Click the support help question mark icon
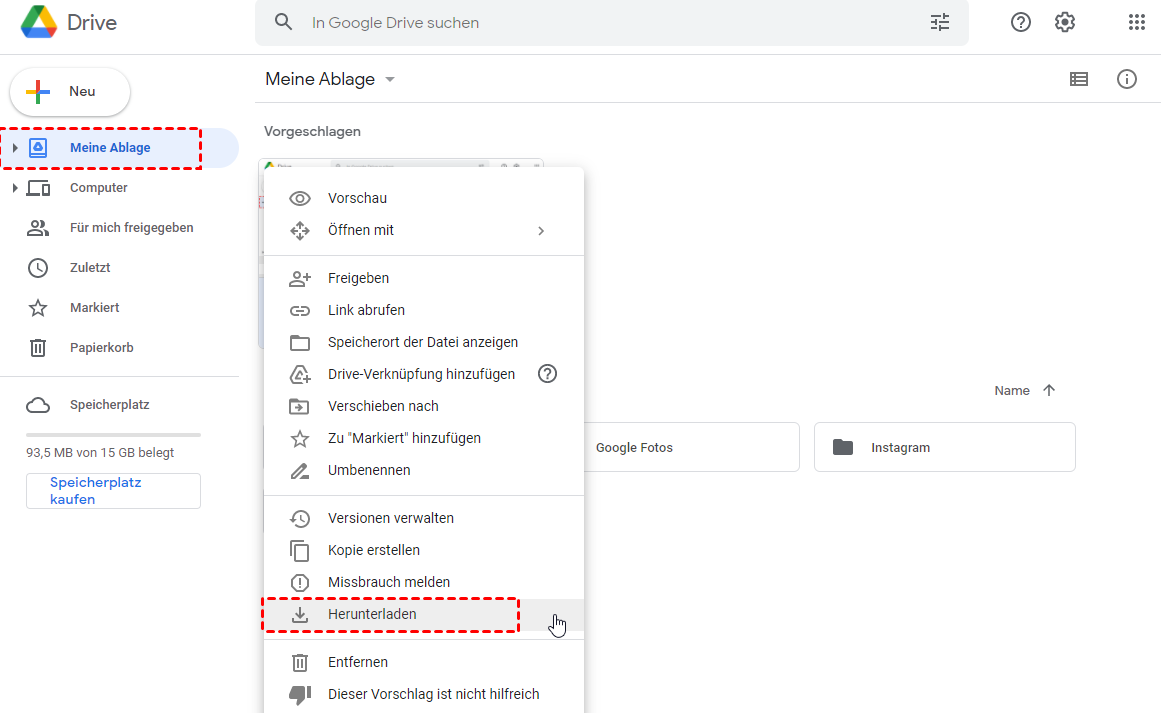The width and height of the screenshot is (1161, 713). coord(1021,22)
